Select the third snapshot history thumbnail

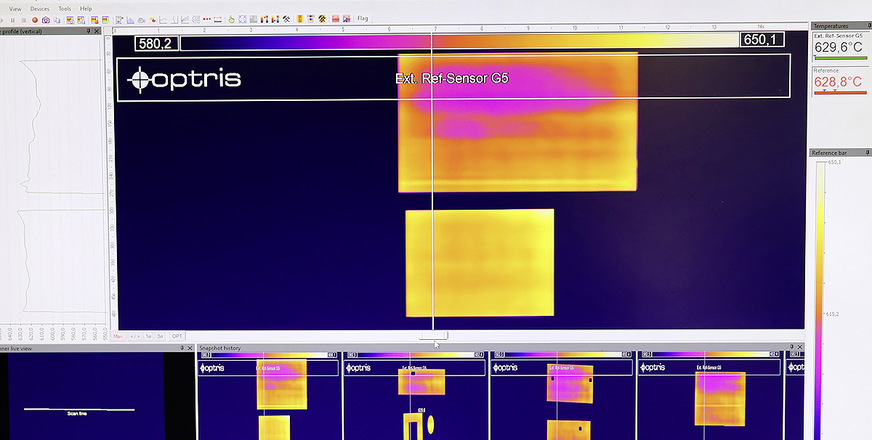tap(561, 395)
